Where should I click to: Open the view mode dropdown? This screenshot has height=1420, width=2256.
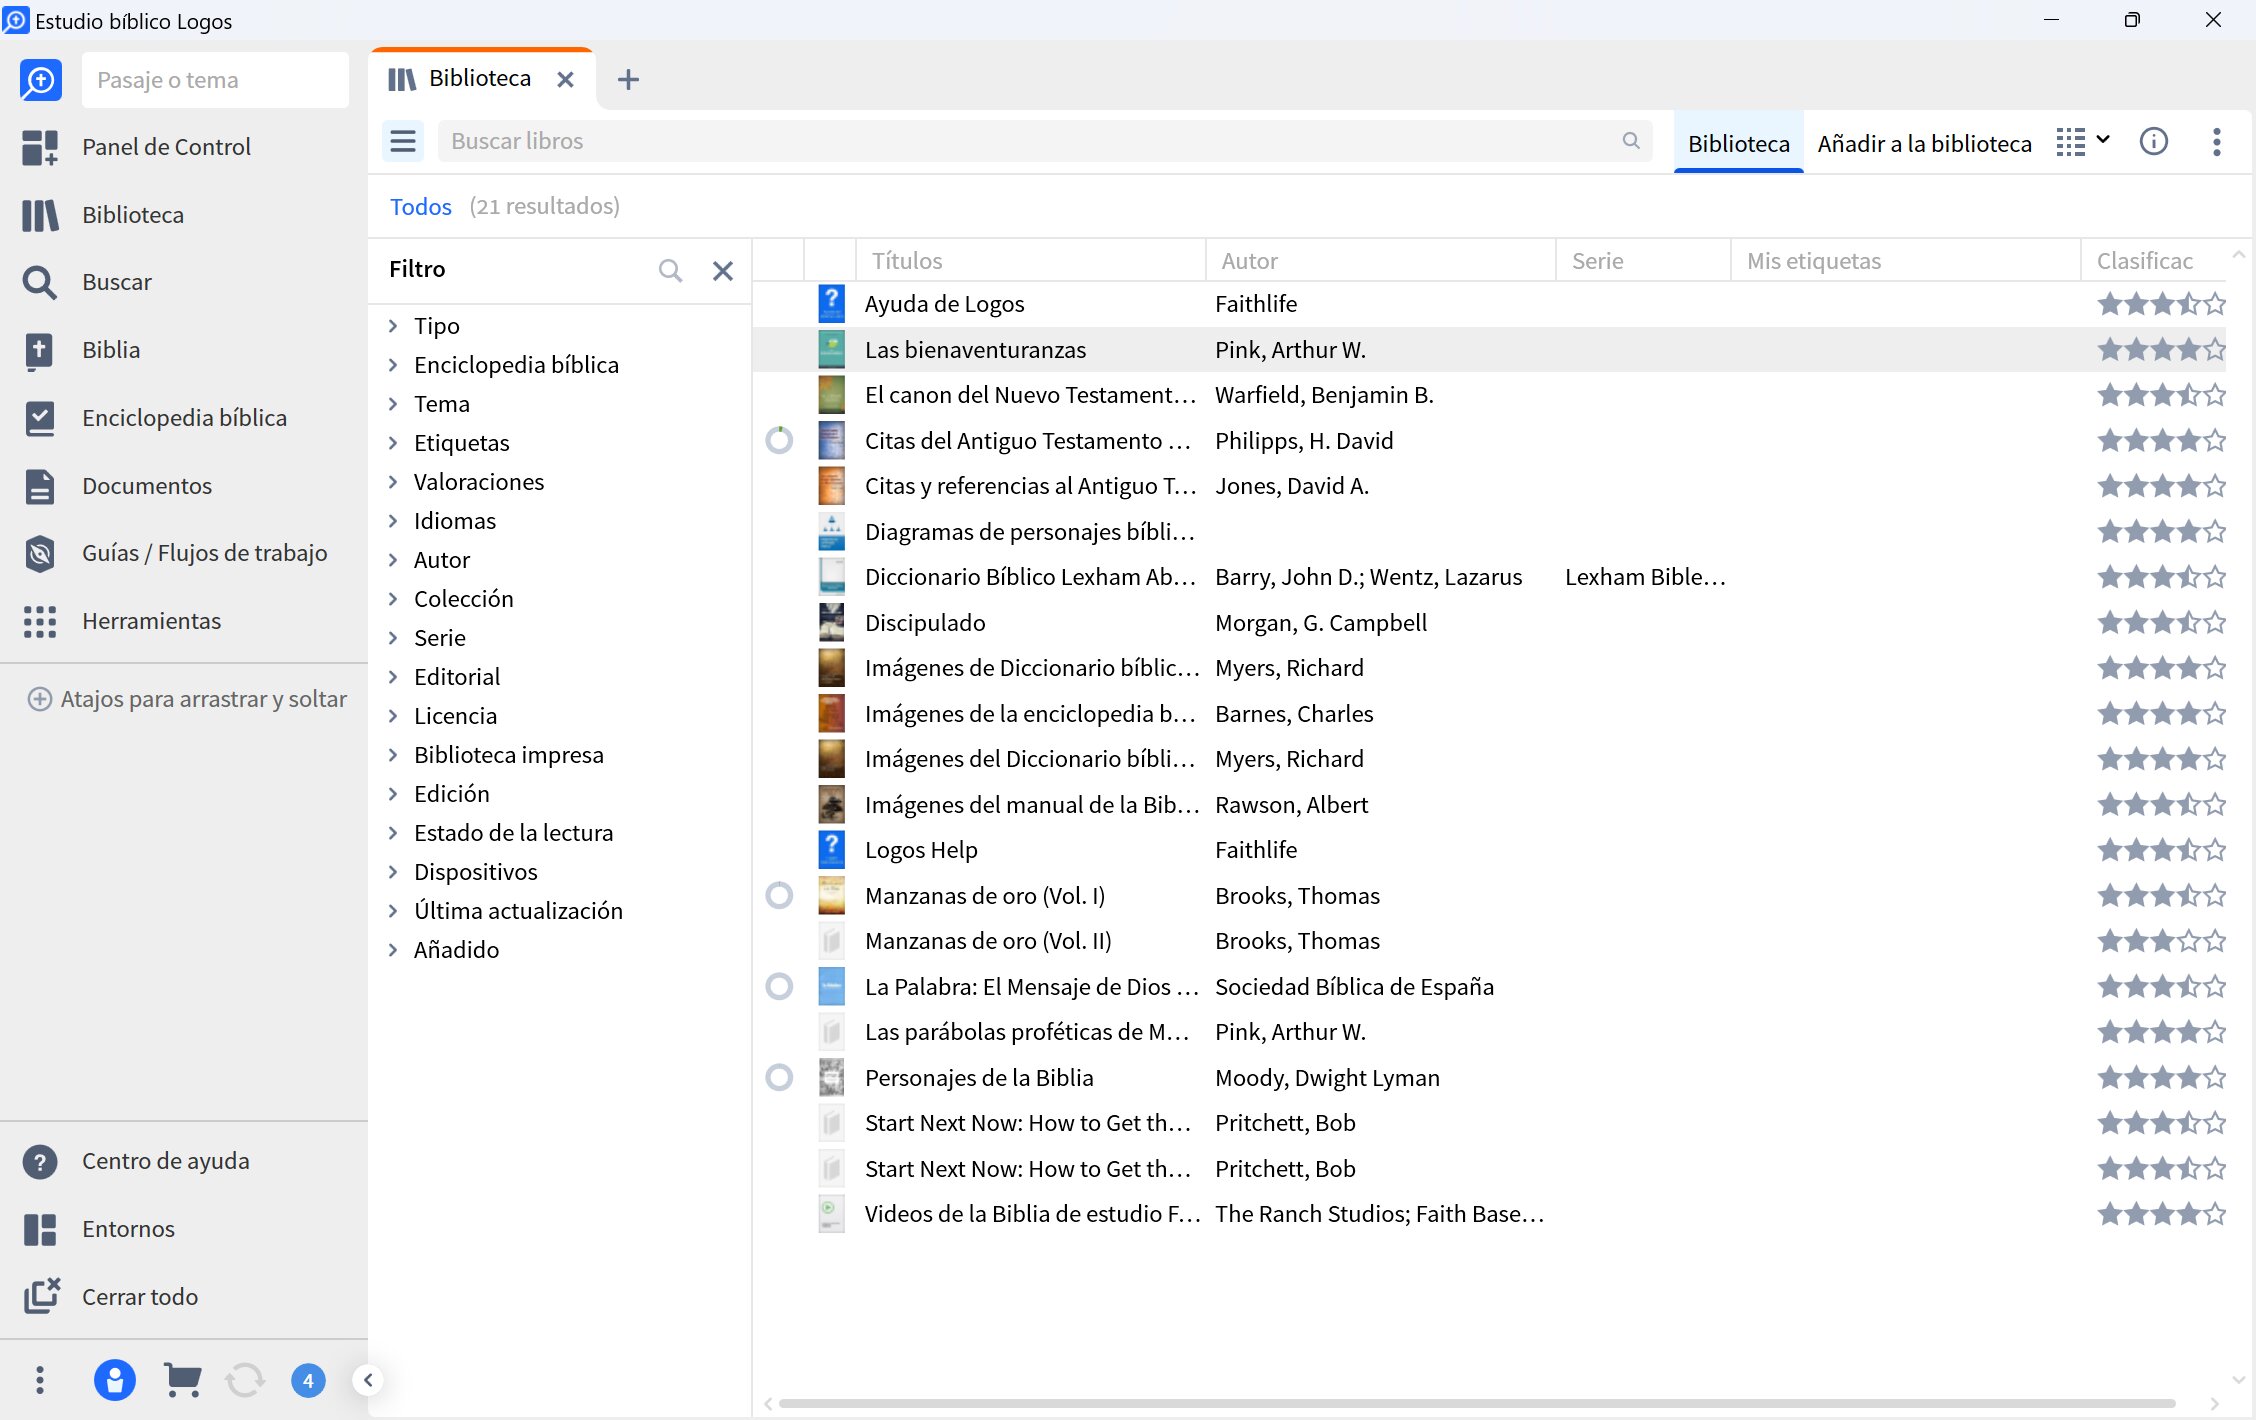[x=2083, y=142]
